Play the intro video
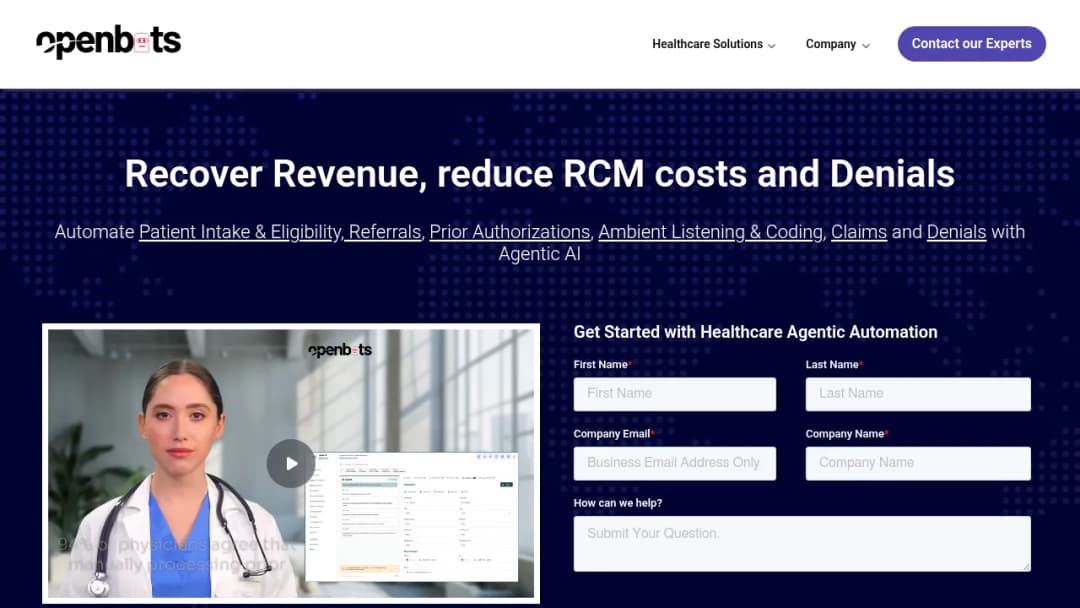 pyautogui.click(x=291, y=463)
